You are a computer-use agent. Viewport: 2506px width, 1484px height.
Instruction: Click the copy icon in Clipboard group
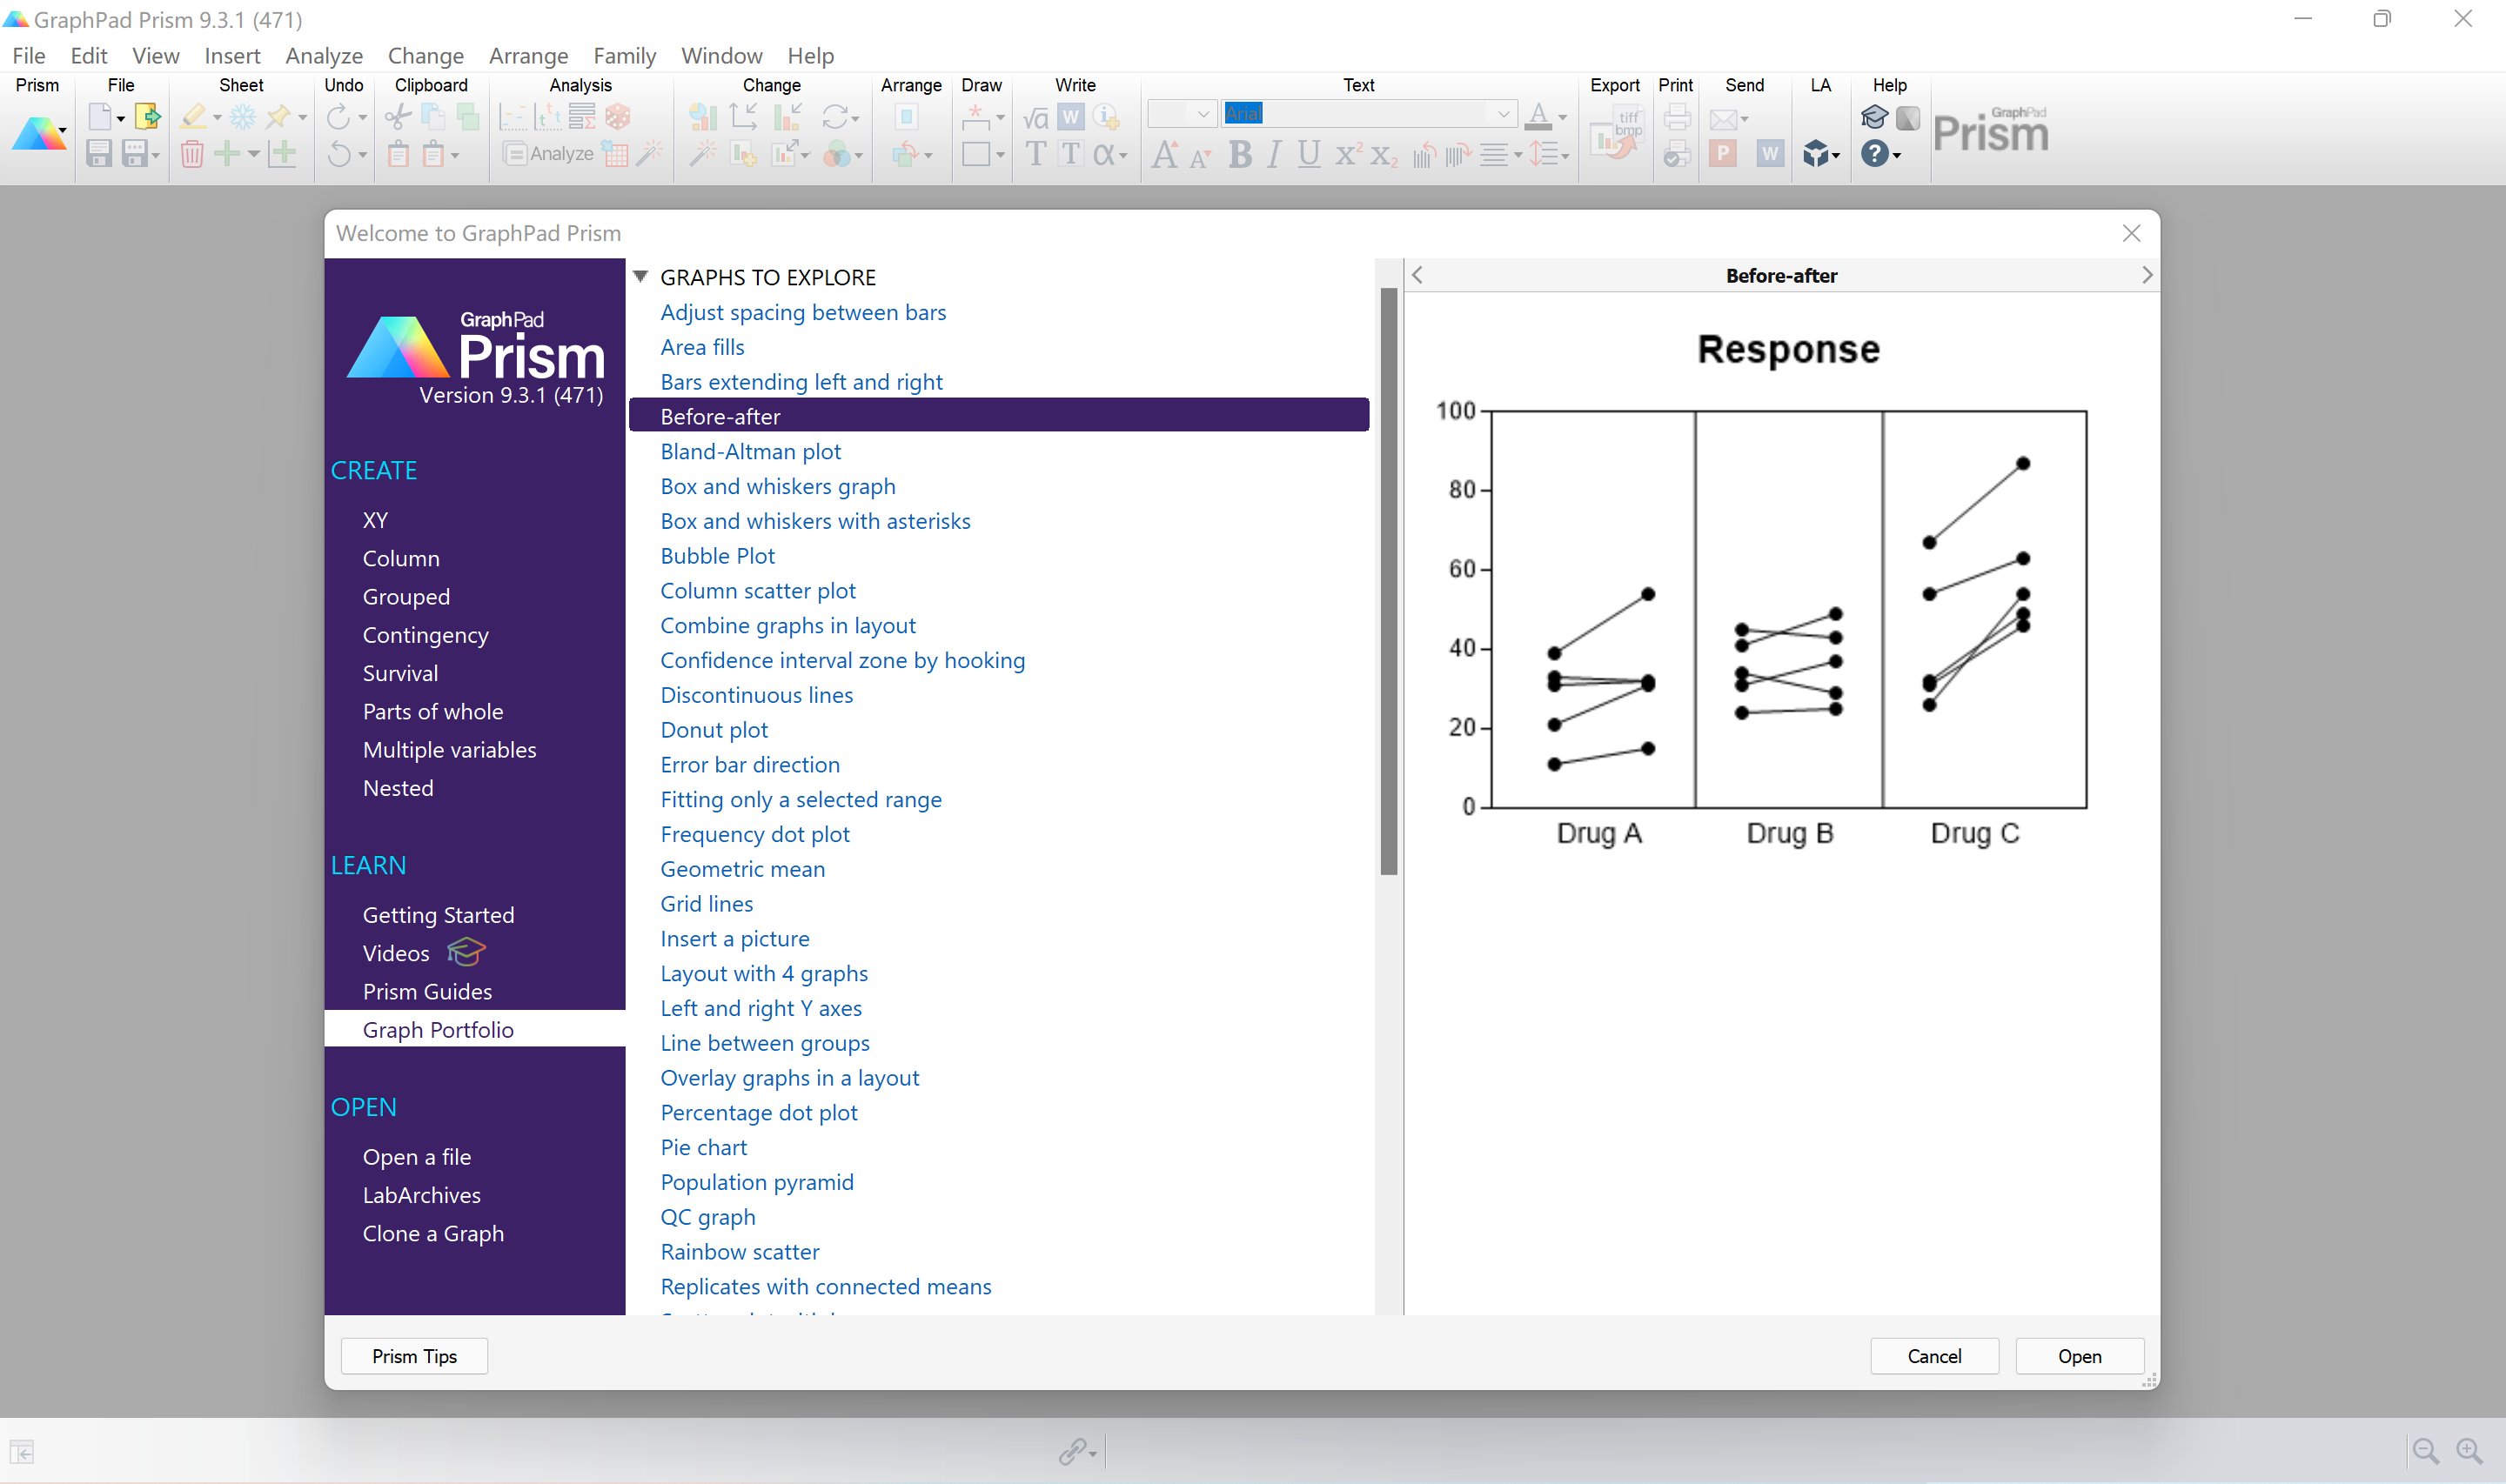(432, 117)
